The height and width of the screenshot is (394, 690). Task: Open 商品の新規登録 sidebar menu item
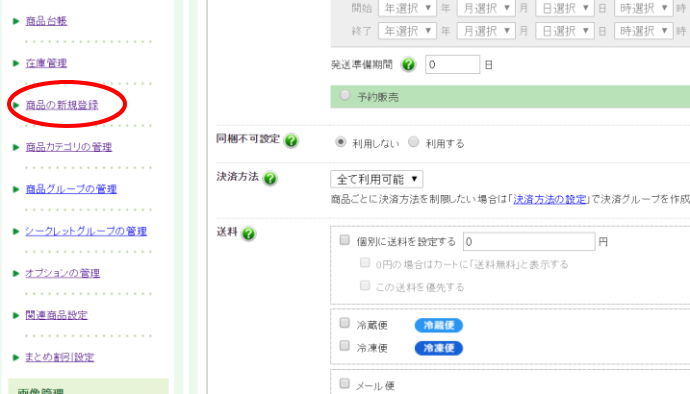[x=62, y=105]
